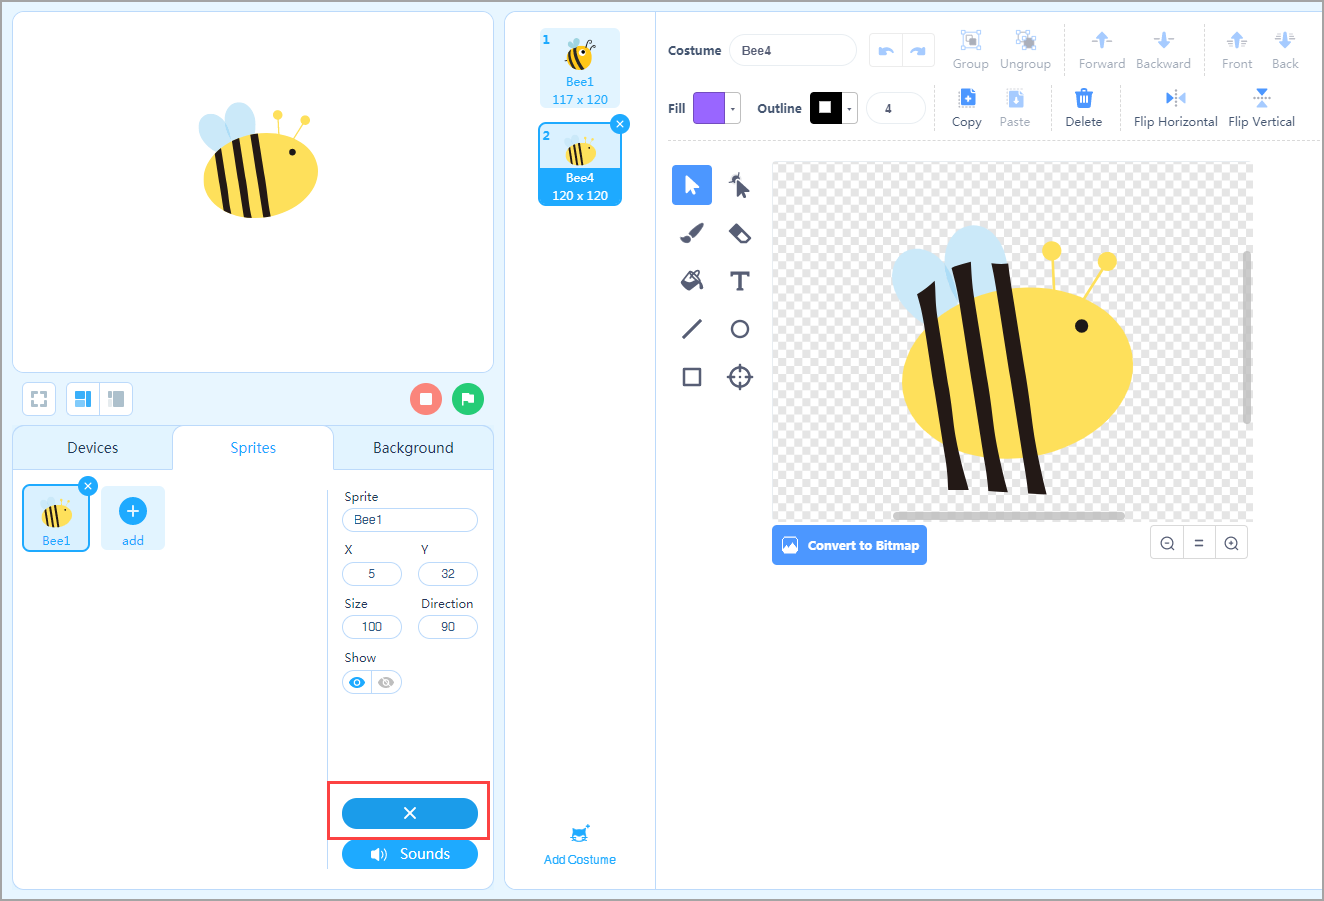Show the sprite with the eye toggle
The width and height of the screenshot is (1324, 901).
click(357, 682)
